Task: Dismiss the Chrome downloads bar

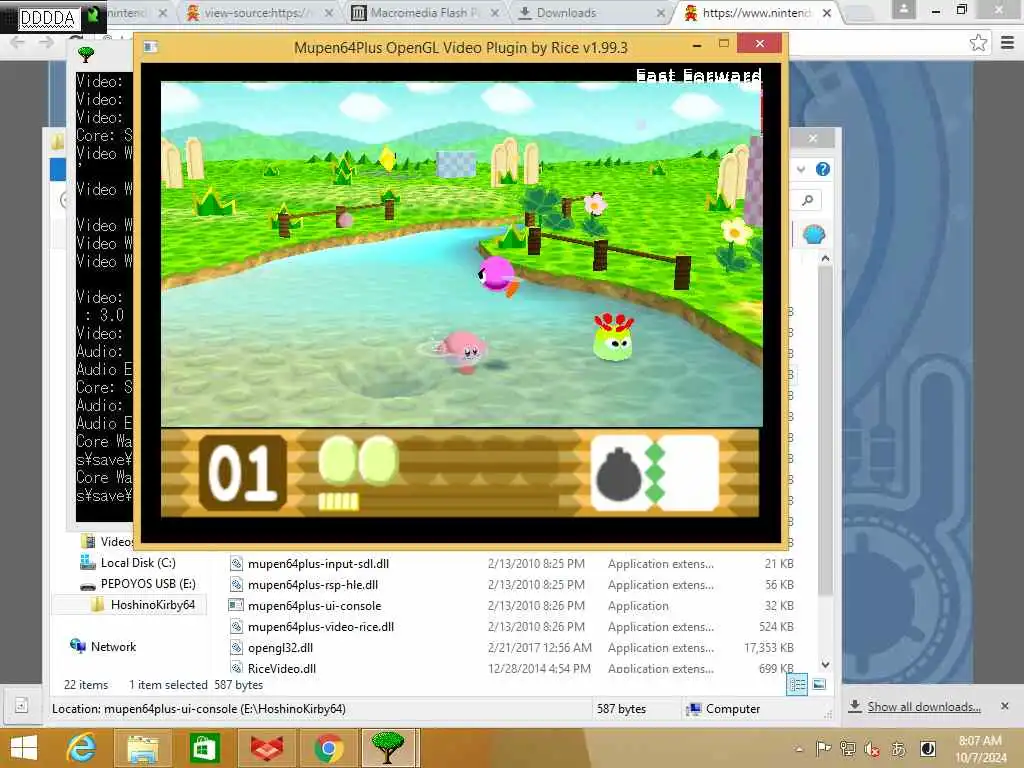Action: [1004, 706]
